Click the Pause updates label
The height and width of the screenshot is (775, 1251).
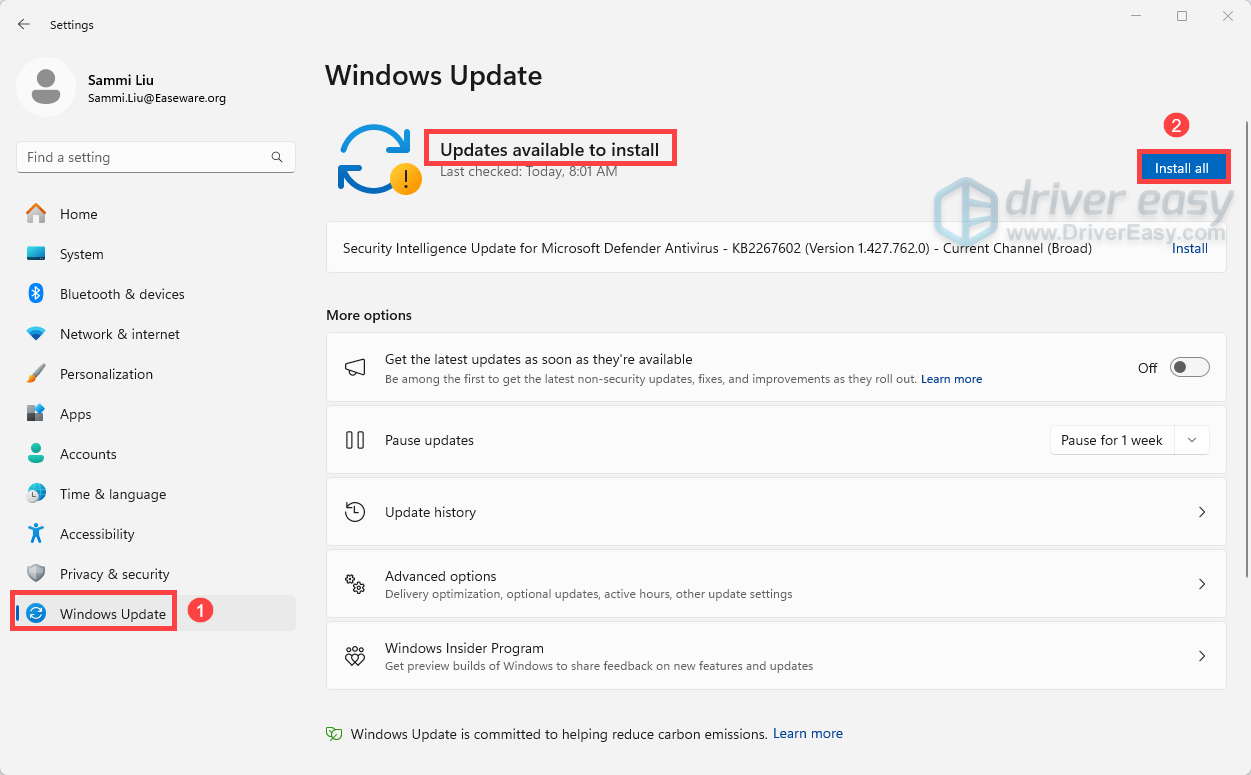point(429,440)
